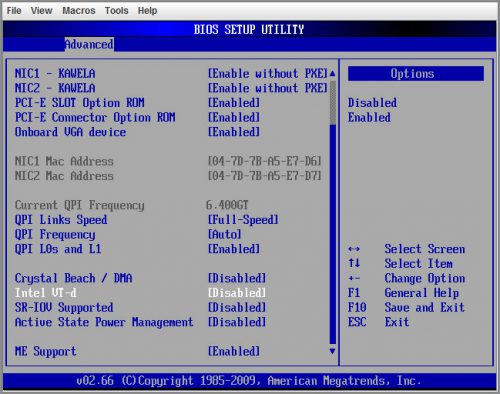
Task: Click the scroll up arrow icon
Action: coord(332,74)
